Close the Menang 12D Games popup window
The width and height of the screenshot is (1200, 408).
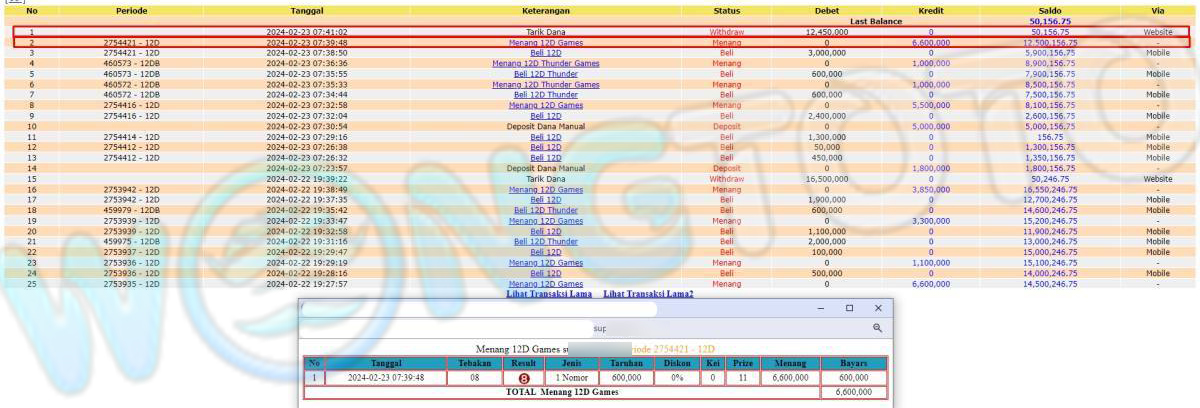coord(878,308)
